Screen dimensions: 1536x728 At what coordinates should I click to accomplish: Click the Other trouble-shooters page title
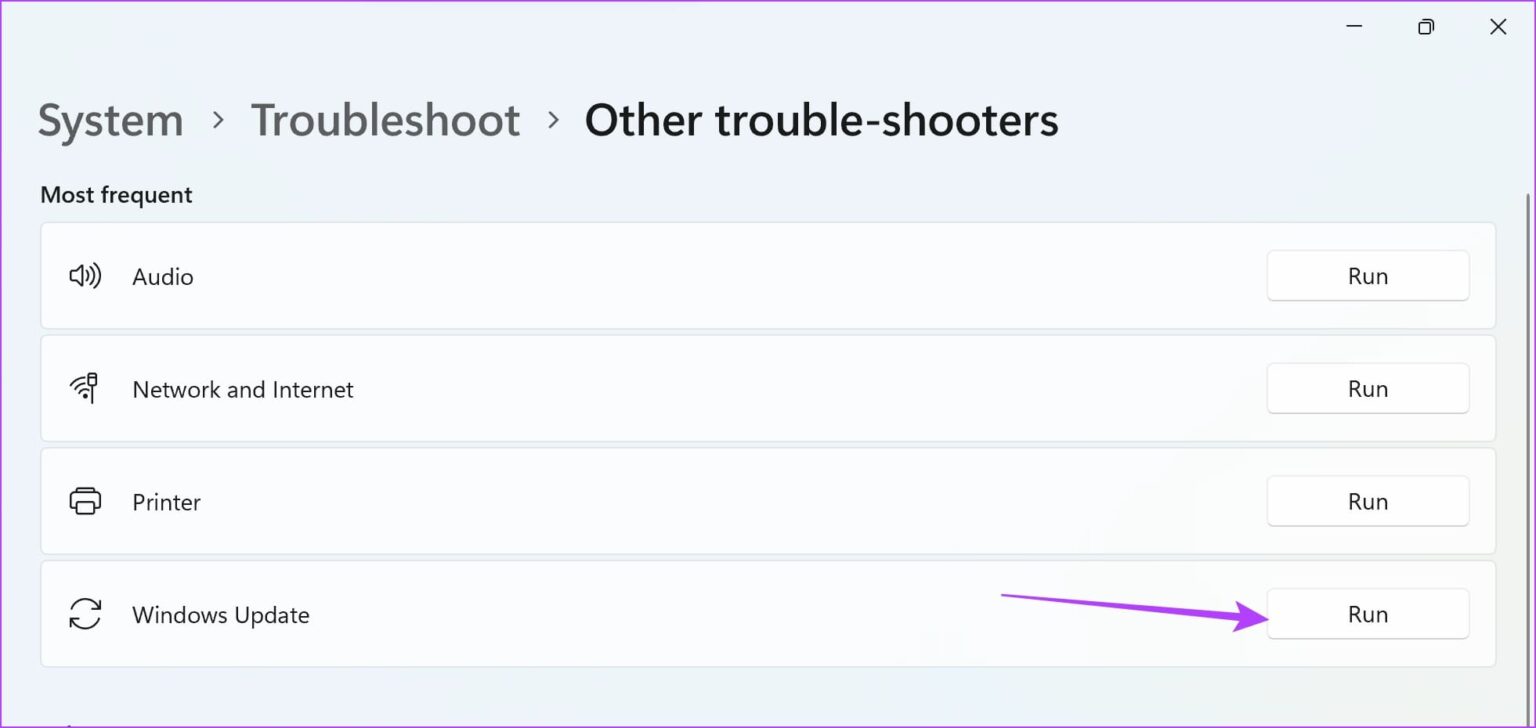[821, 121]
